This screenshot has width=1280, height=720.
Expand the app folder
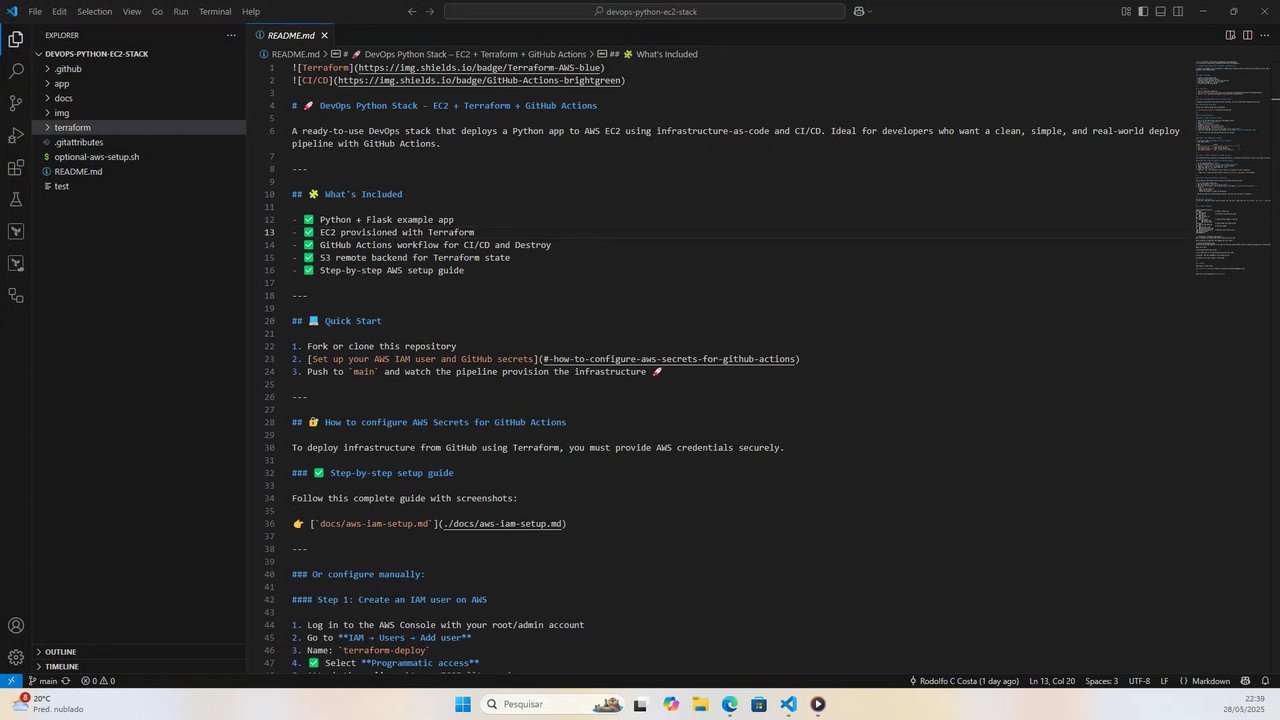pos(140,84)
